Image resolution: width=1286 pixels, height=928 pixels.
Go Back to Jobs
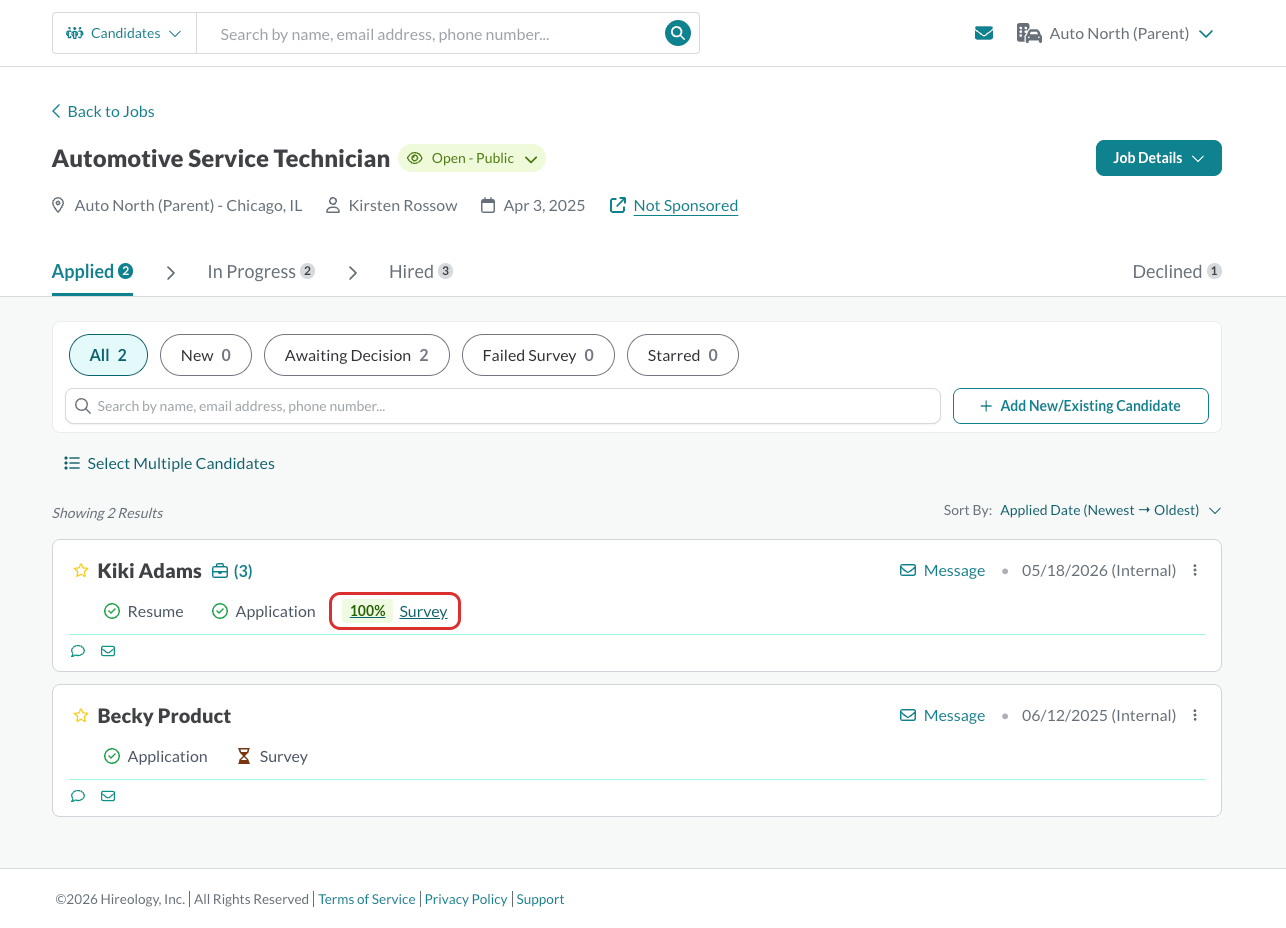[x=103, y=111]
